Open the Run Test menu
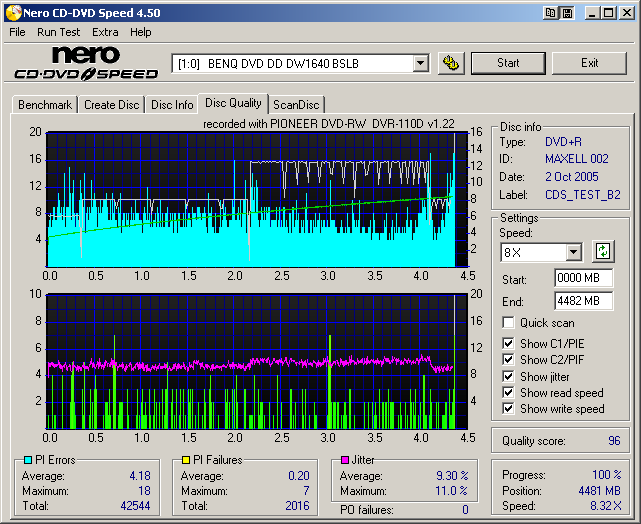This screenshot has height=524, width=641. pyautogui.click(x=59, y=32)
